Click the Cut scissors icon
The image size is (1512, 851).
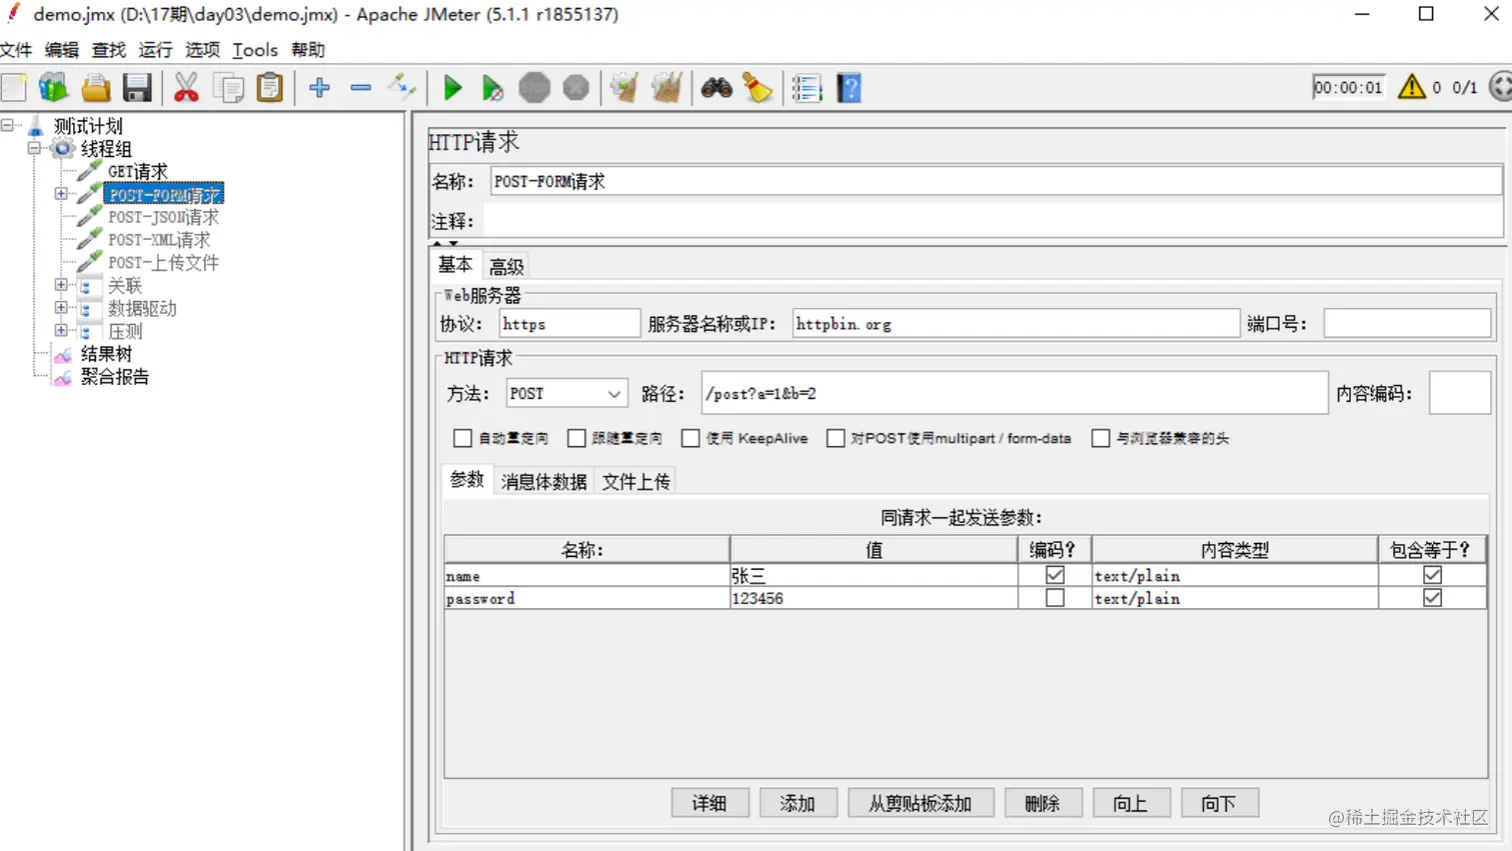(x=186, y=88)
